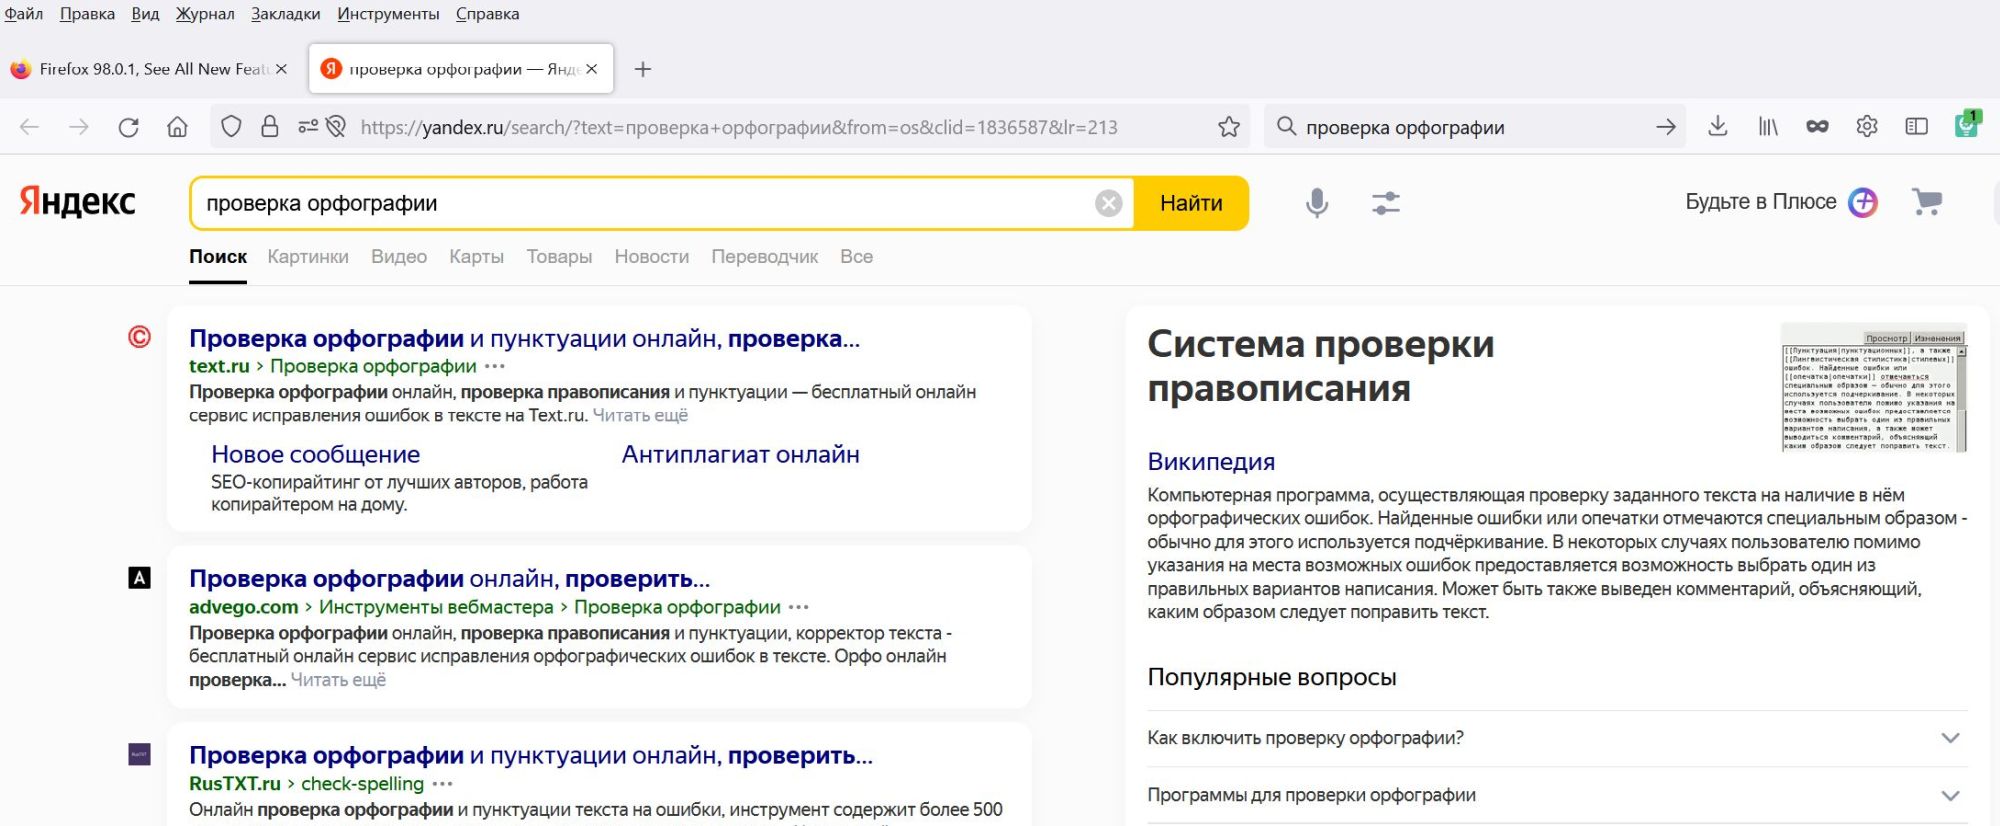Open the Вид menu
2000x826 pixels.
pos(145,14)
